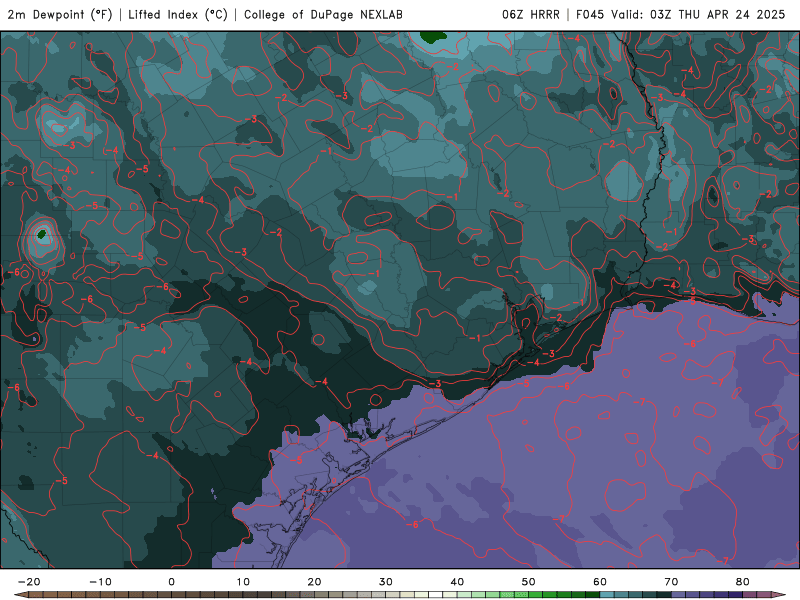Click the 80 label on the color scale
This screenshot has height=600, width=800.
[743, 582]
